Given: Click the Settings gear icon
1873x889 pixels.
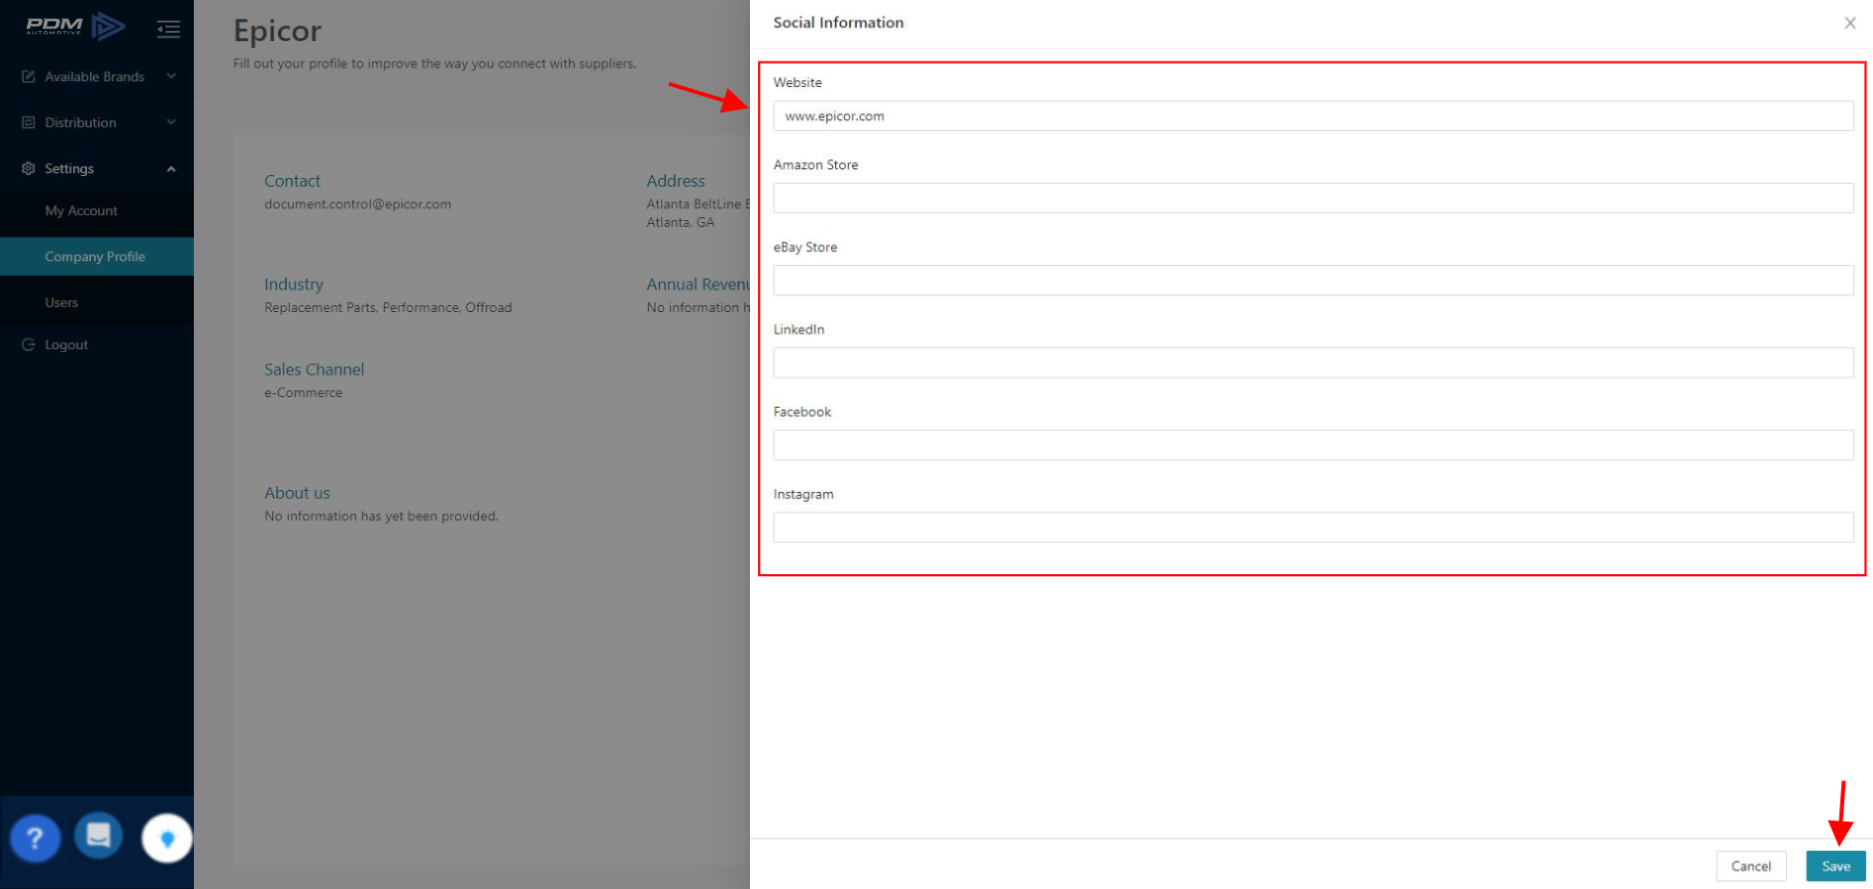Looking at the screenshot, I should [x=28, y=169].
